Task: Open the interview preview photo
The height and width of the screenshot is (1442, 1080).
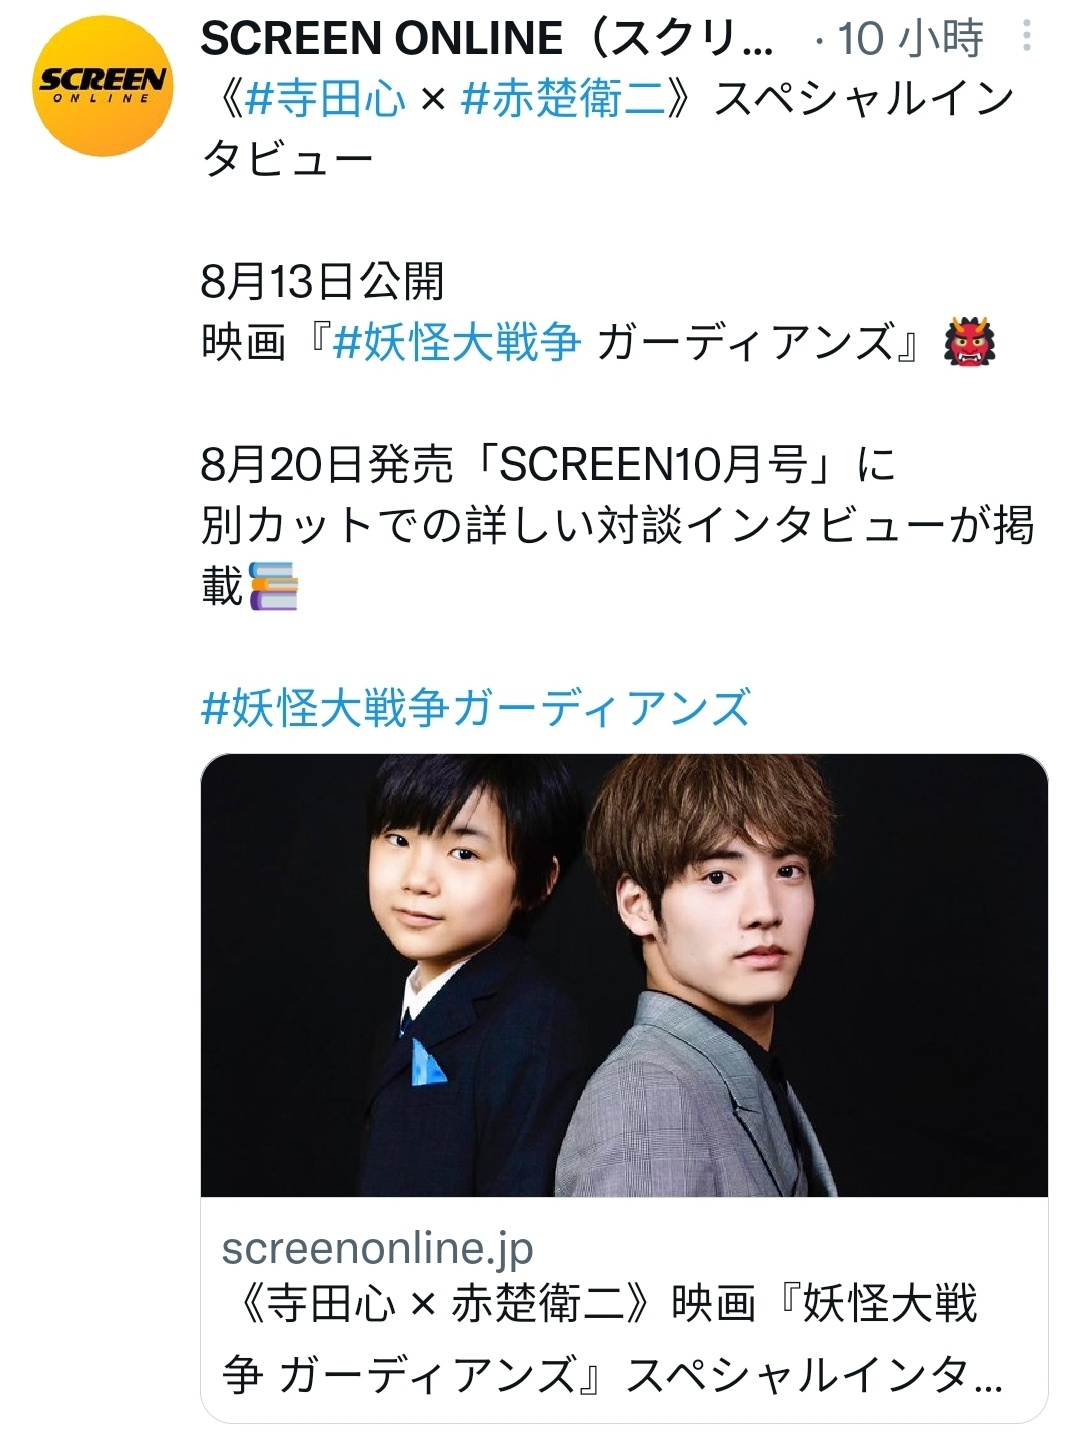Action: click(624, 975)
